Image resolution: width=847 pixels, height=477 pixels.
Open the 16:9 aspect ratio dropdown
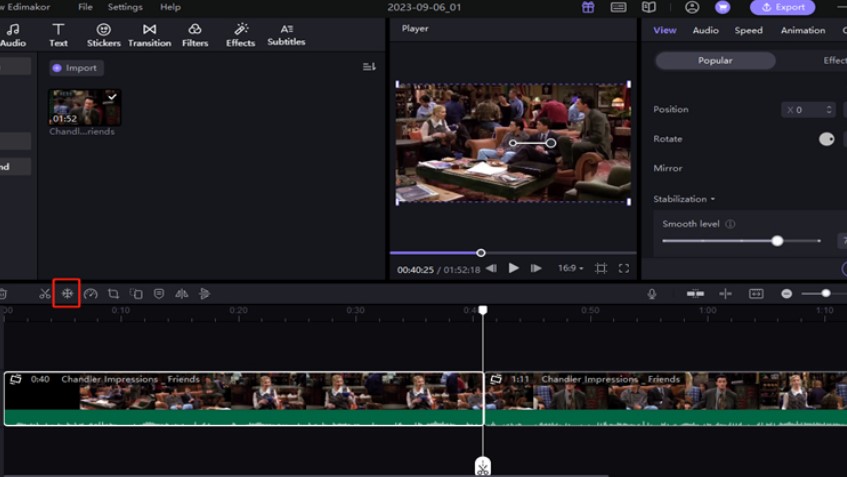point(570,268)
